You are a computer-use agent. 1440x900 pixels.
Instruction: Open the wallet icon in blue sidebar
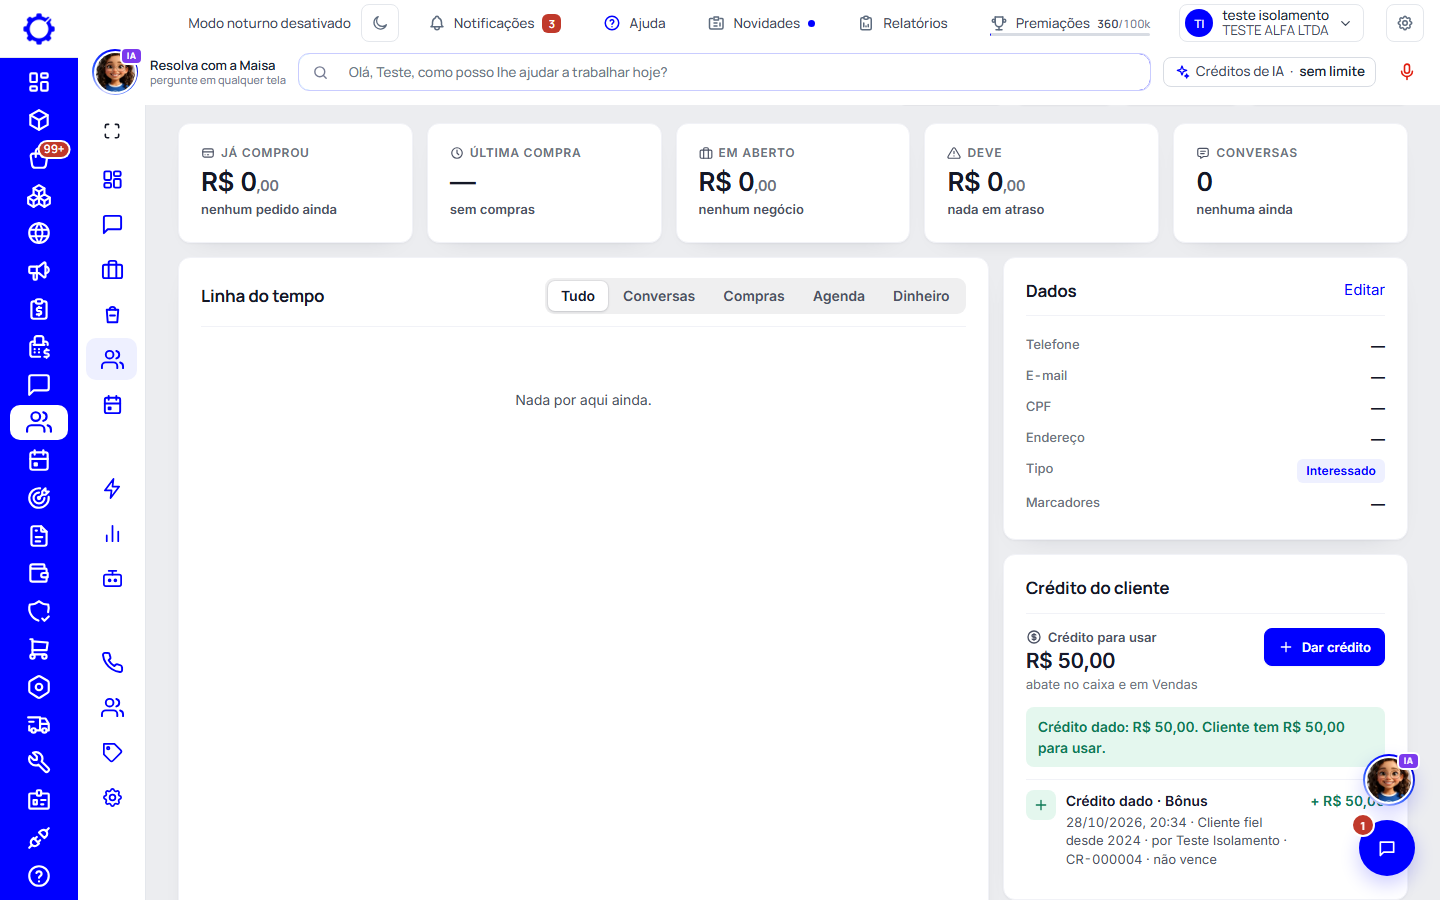39,573
